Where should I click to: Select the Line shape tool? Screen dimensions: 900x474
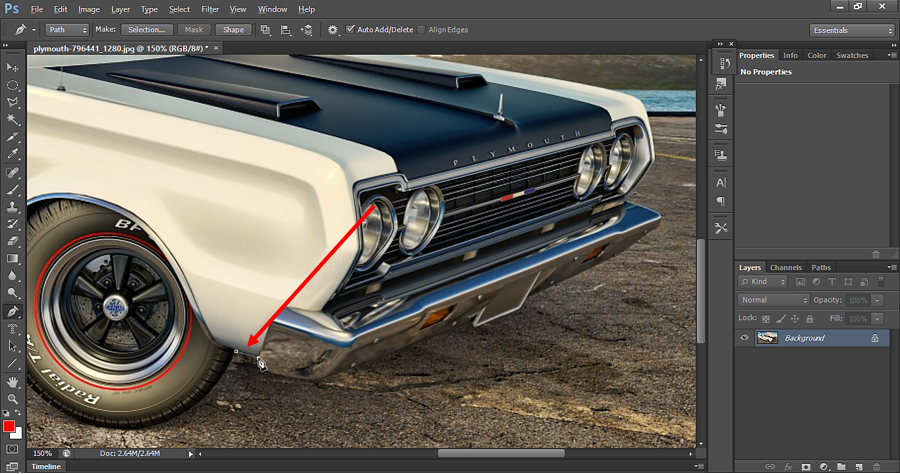pyautogui.click(x=12, y=363)
